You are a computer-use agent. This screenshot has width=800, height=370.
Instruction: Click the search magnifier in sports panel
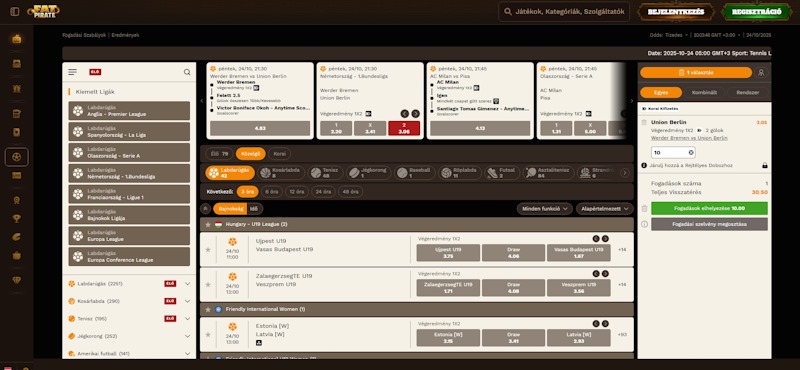187,72
